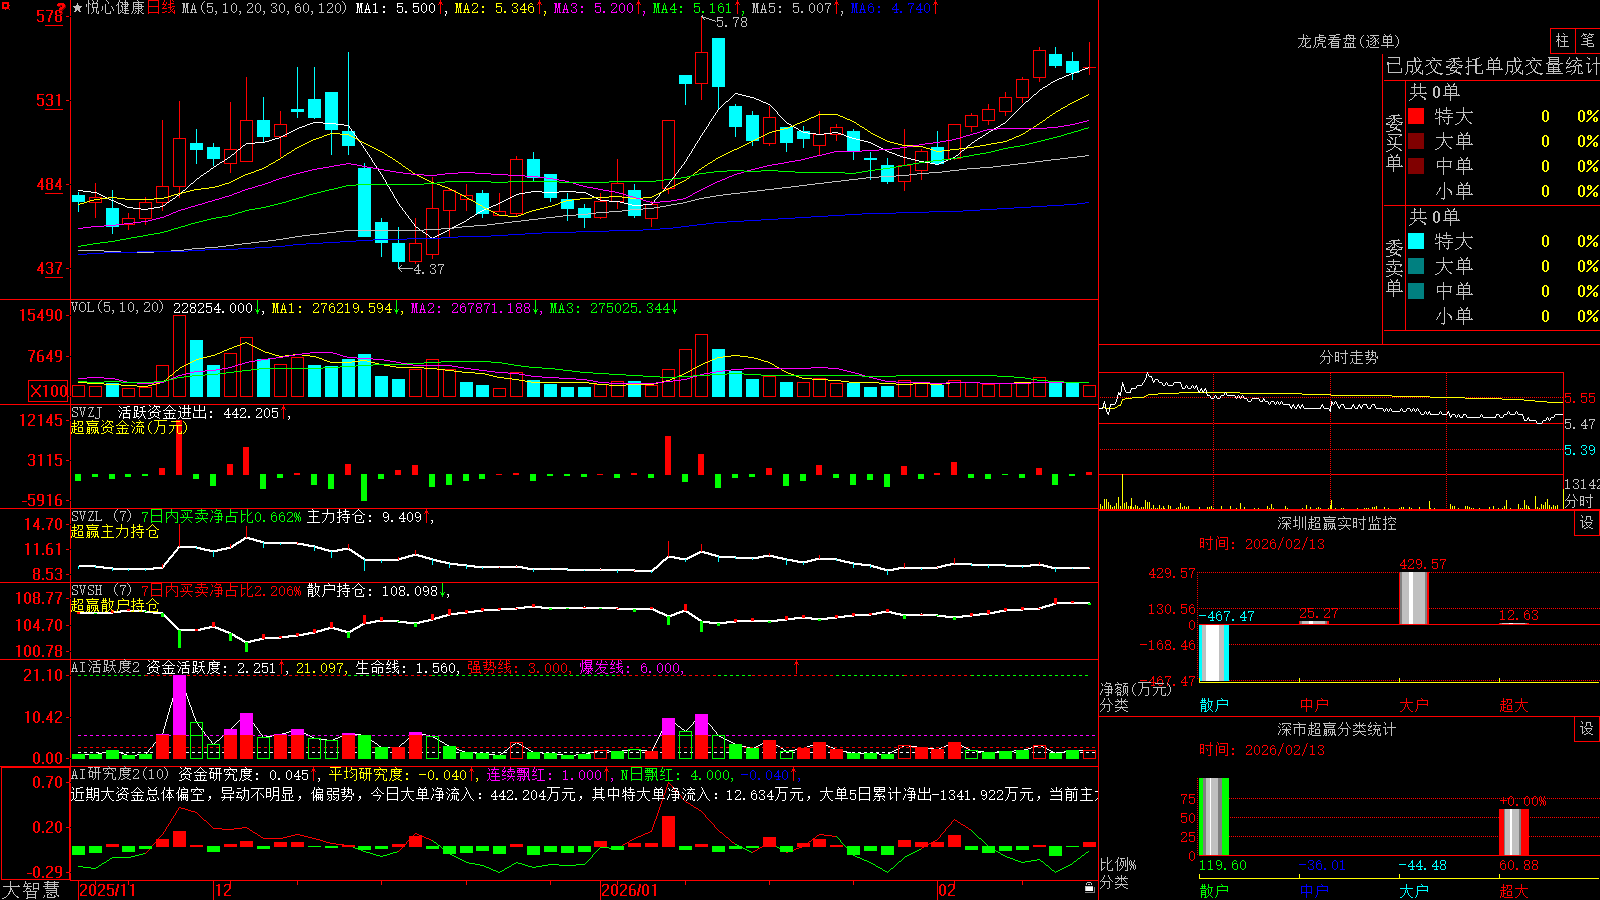Click the grey 大户 bar showing 429.57

(1413, 598)
